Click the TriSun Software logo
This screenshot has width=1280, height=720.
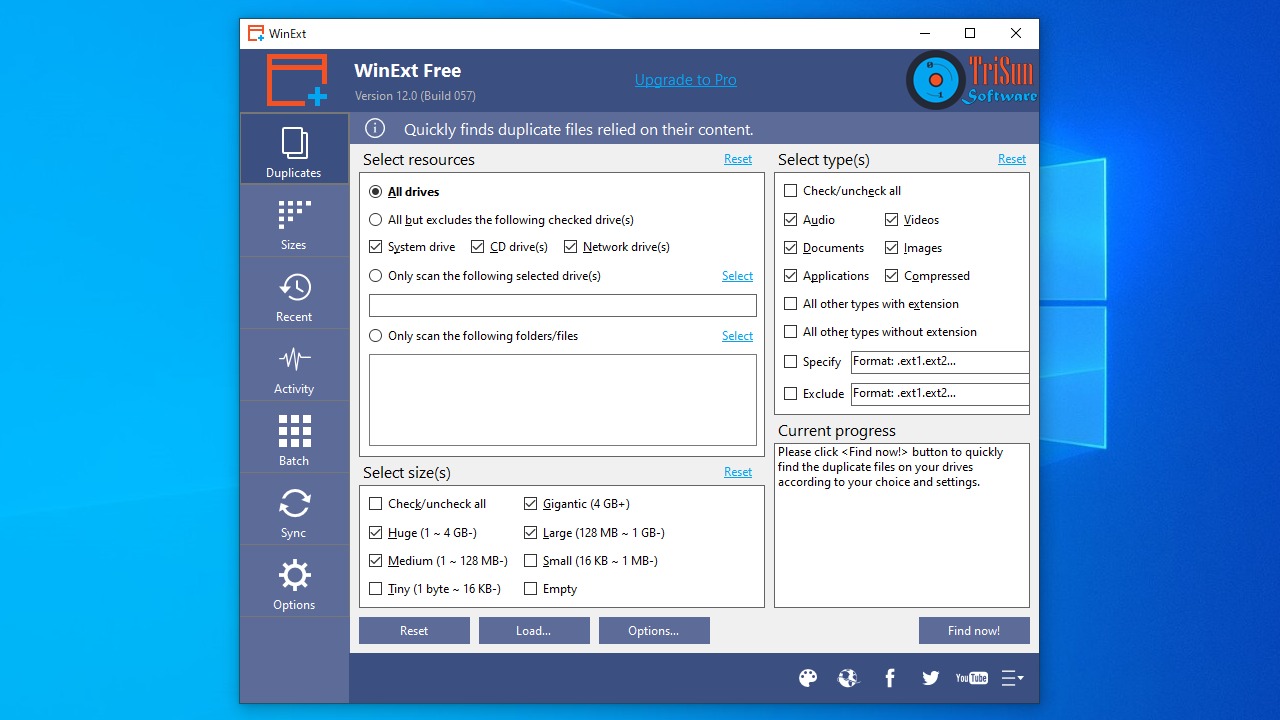971,80
